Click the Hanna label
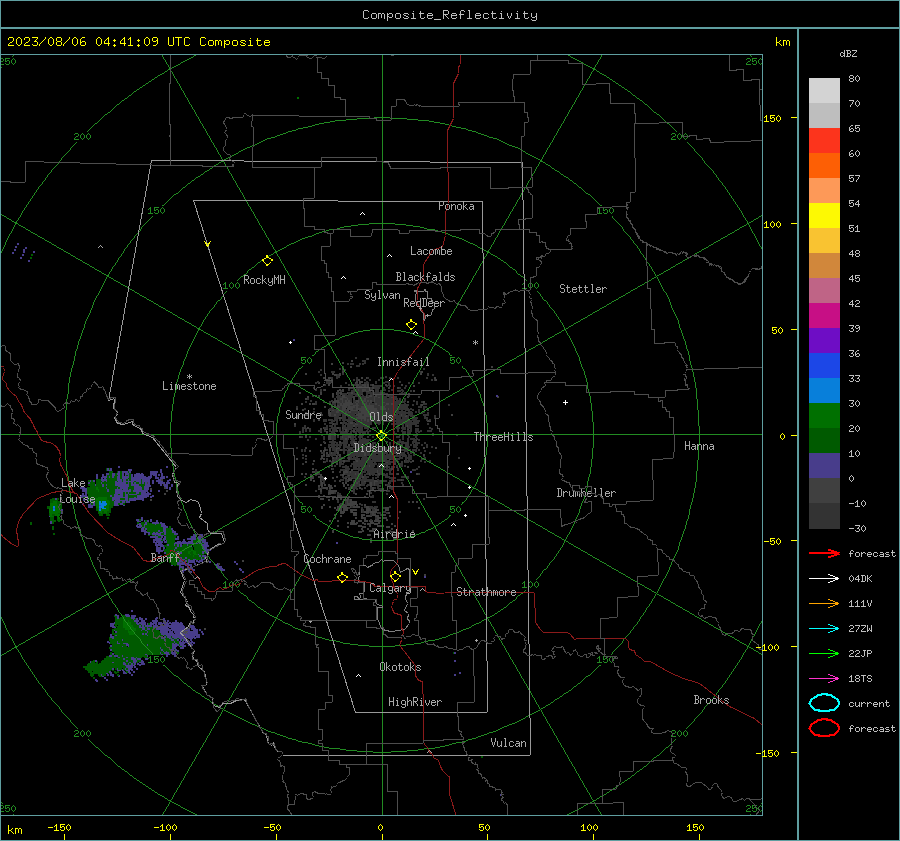 [699, 446]
